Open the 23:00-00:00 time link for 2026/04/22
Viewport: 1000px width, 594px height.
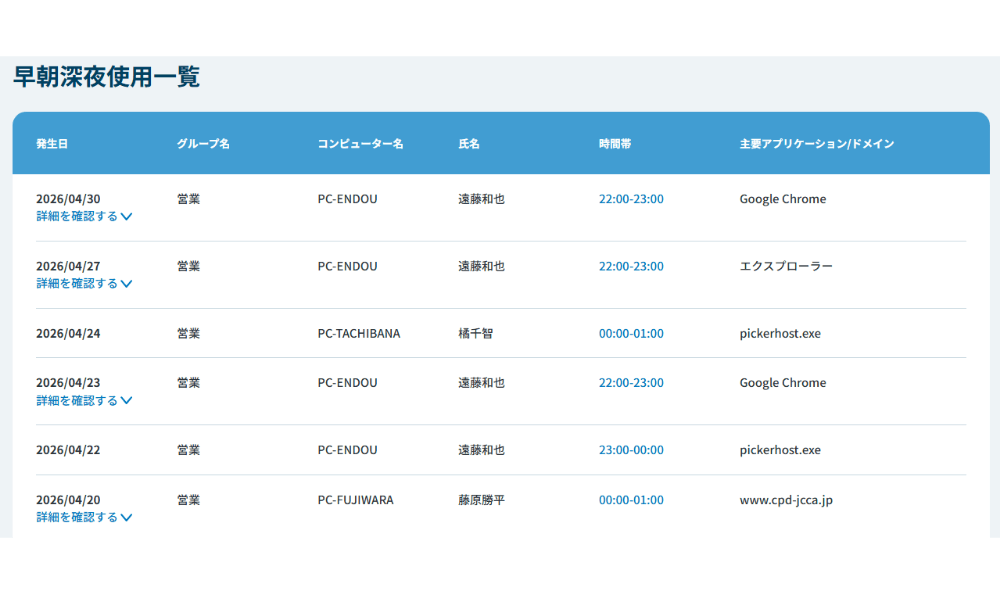tap(631, 450)
